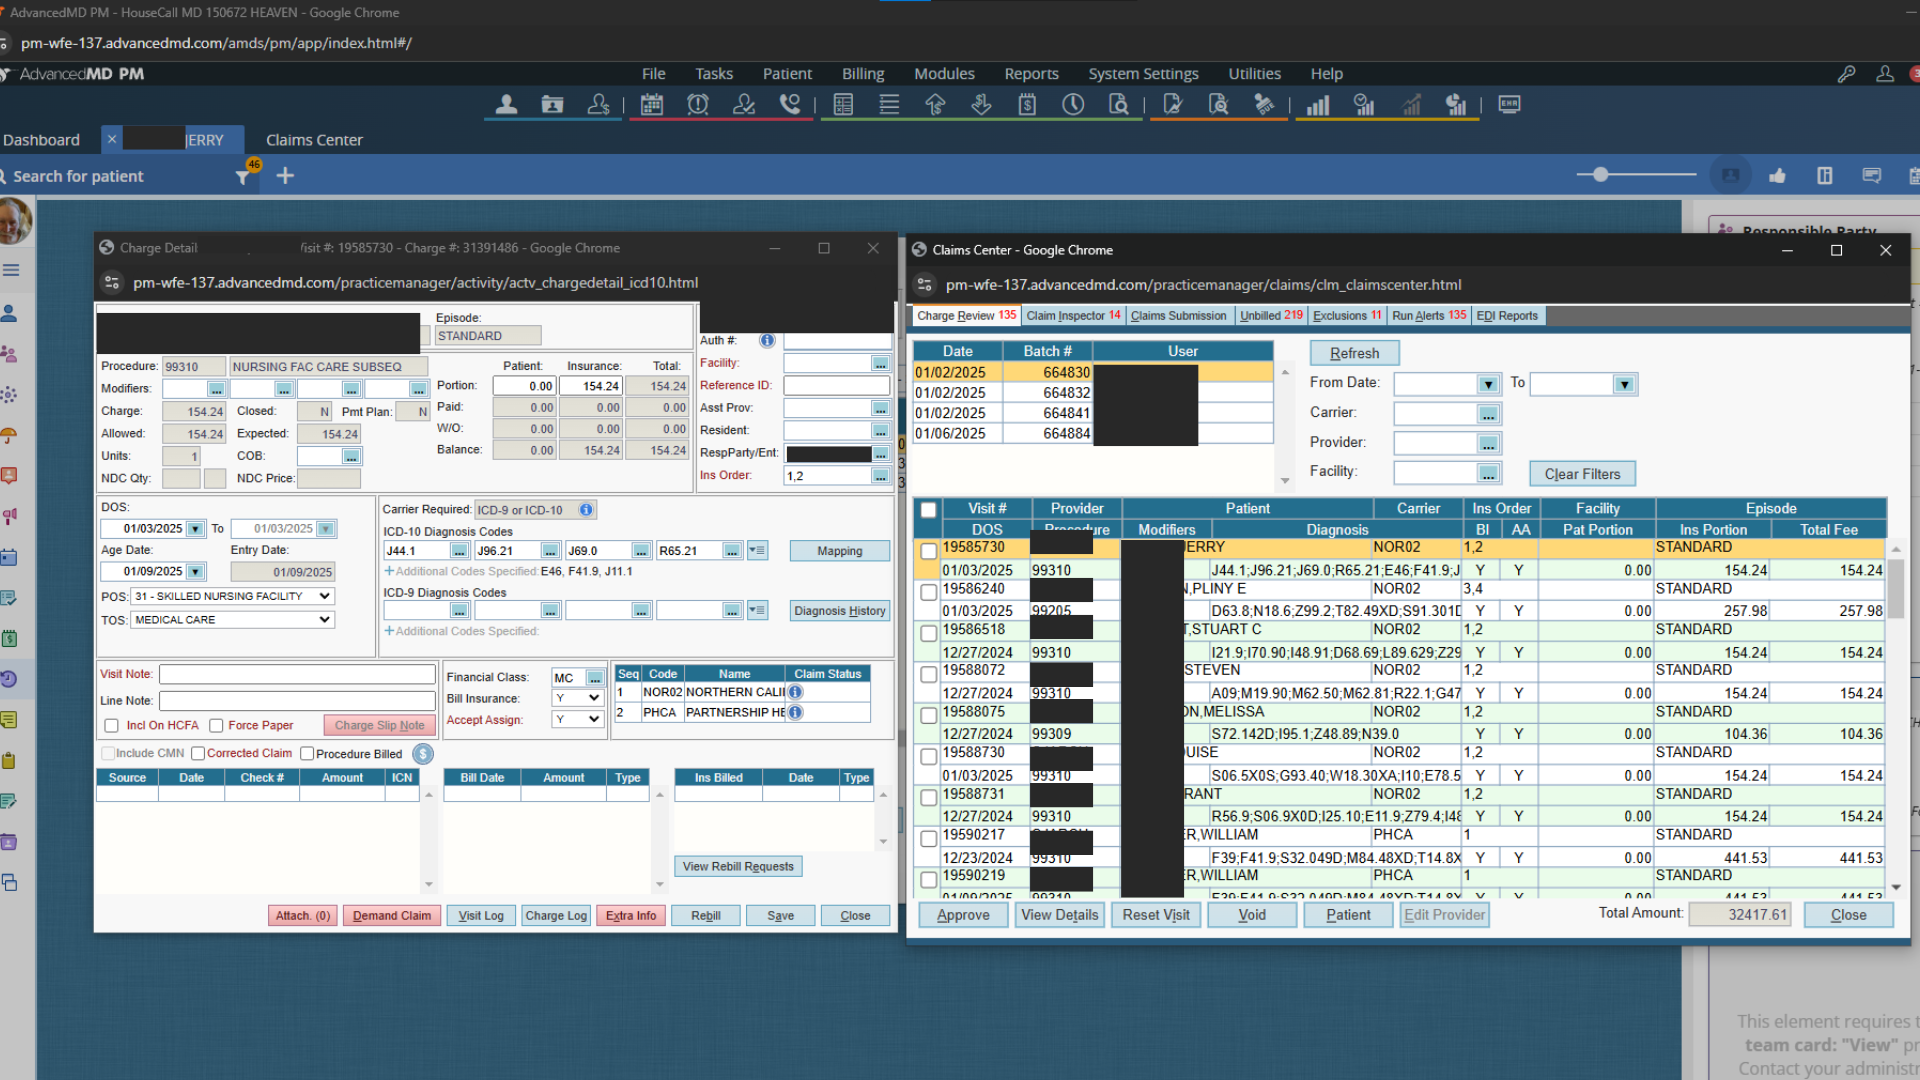Click the clock history toolbar icon
Image resolution: width=1920 pixels, height=1080 pixels.
pyautogui.click(x=1073, y=105)
